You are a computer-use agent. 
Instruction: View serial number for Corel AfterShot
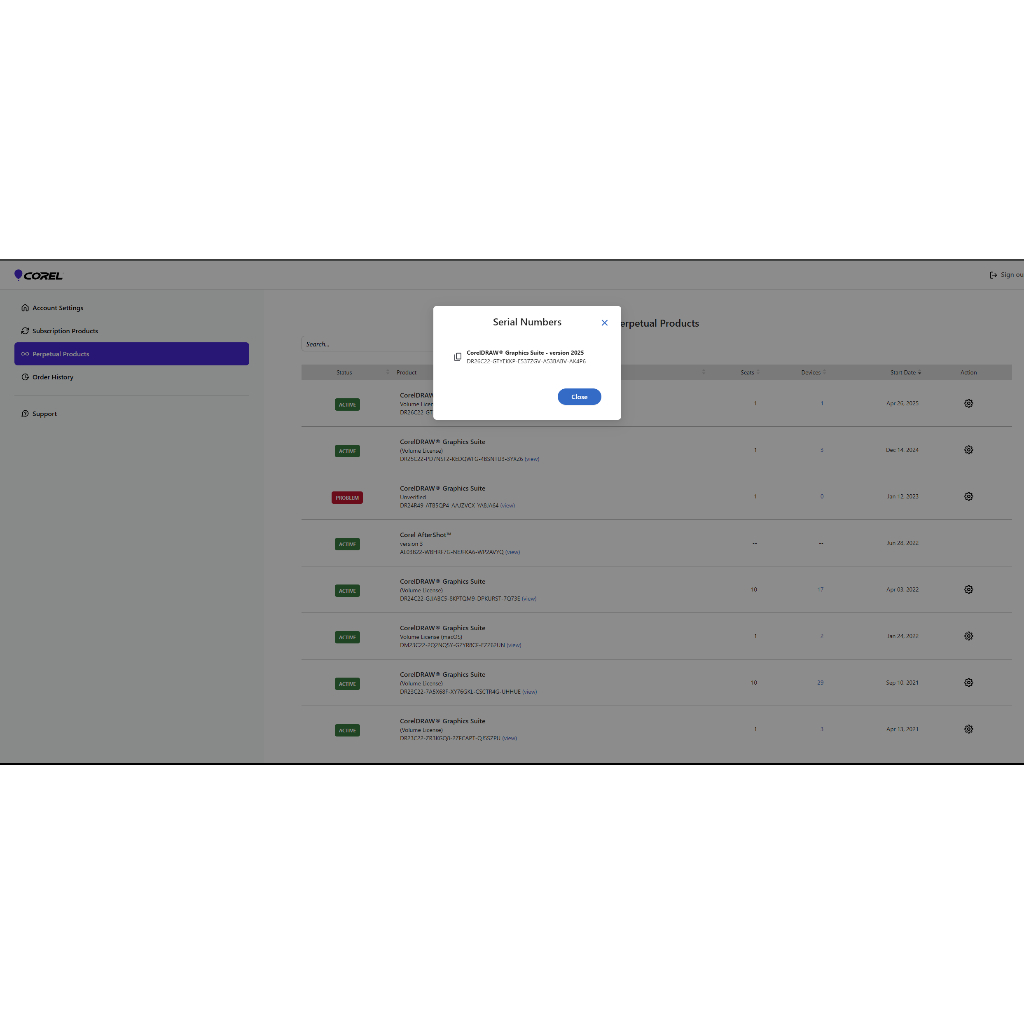coord(513,552)
